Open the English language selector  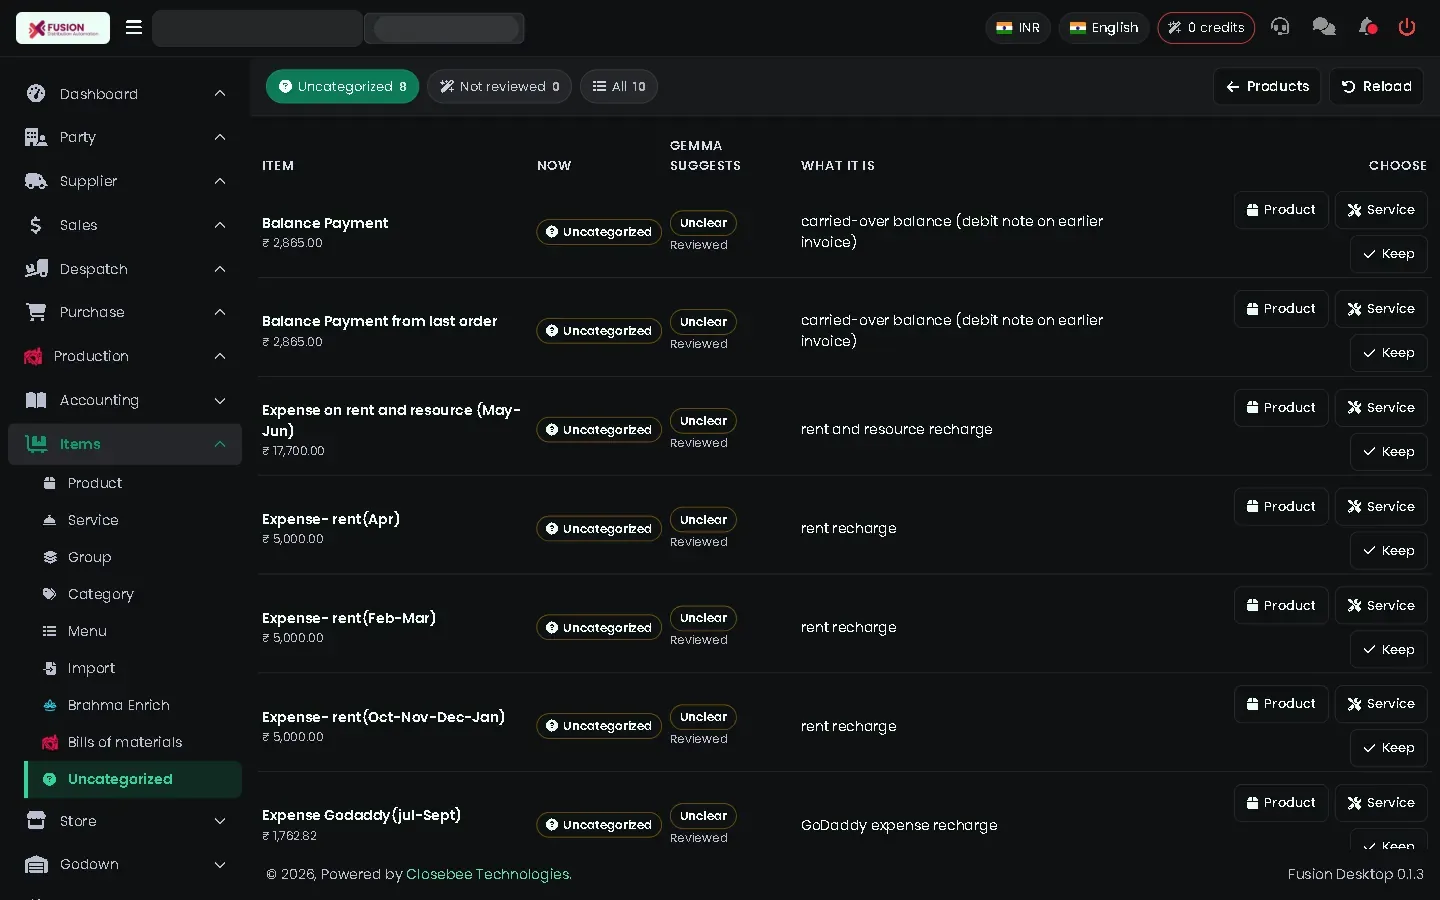[1104, 27]
